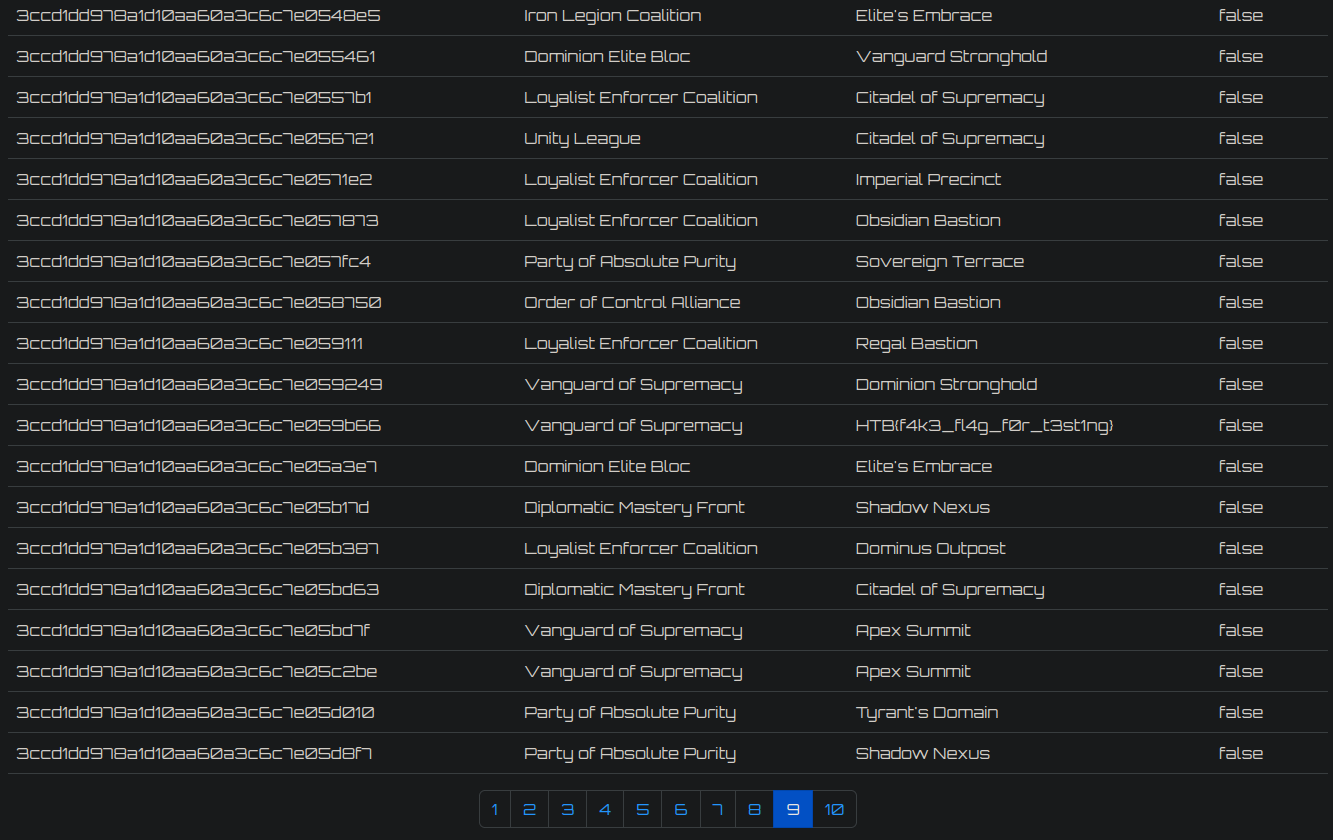1333x840 pixels.
Task: Go to pagination page 1
Action: (x=495, y=809)
